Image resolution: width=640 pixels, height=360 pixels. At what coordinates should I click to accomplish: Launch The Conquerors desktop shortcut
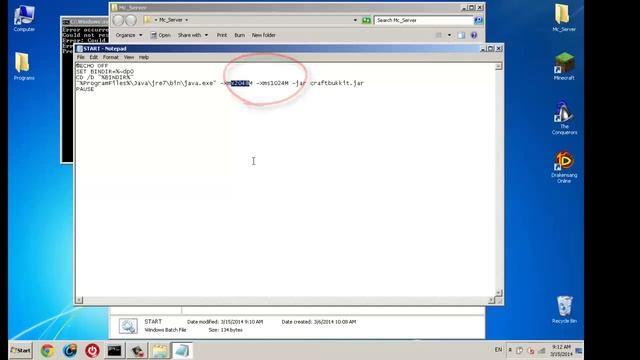tap(564, 118)
